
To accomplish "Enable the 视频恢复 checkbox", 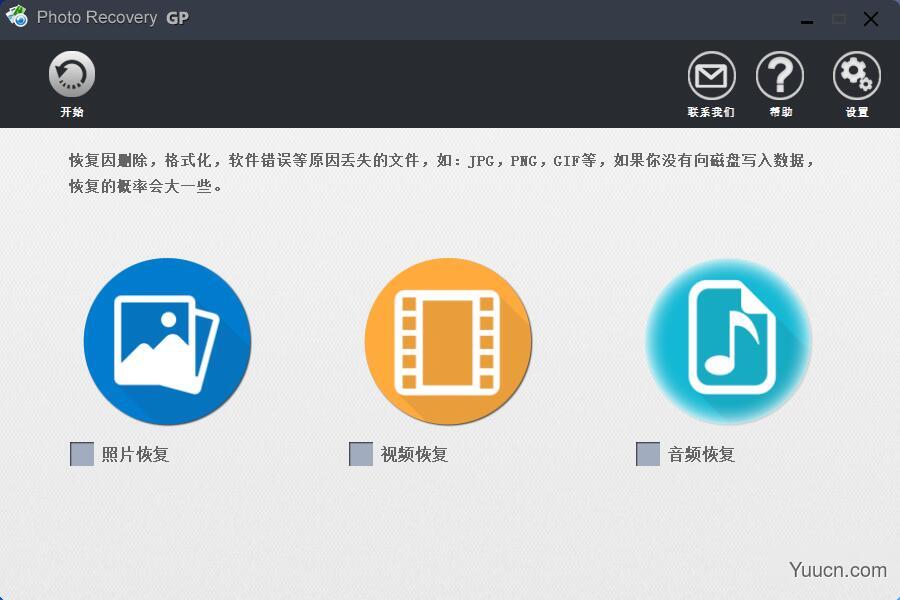I will (361, 454).
